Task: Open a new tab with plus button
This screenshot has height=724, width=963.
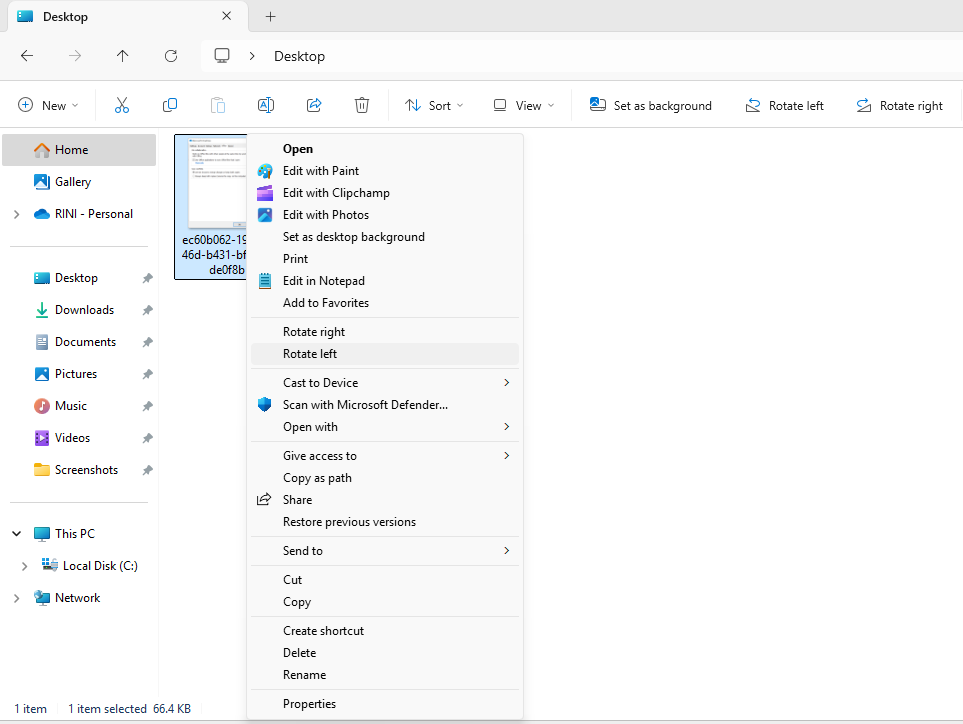Action: coord(270,17)
